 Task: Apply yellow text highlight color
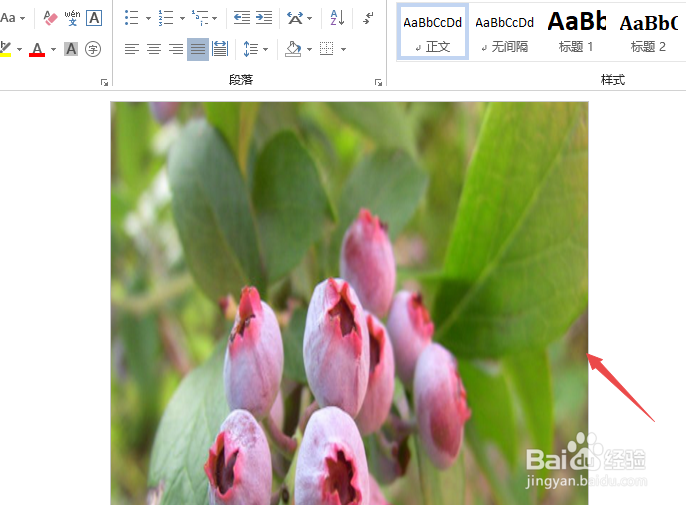coord(6,49)
